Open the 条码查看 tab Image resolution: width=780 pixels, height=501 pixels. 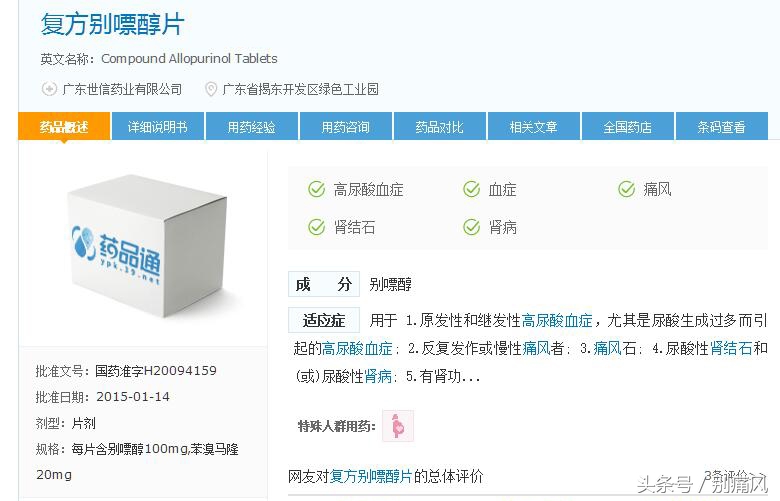722,126
